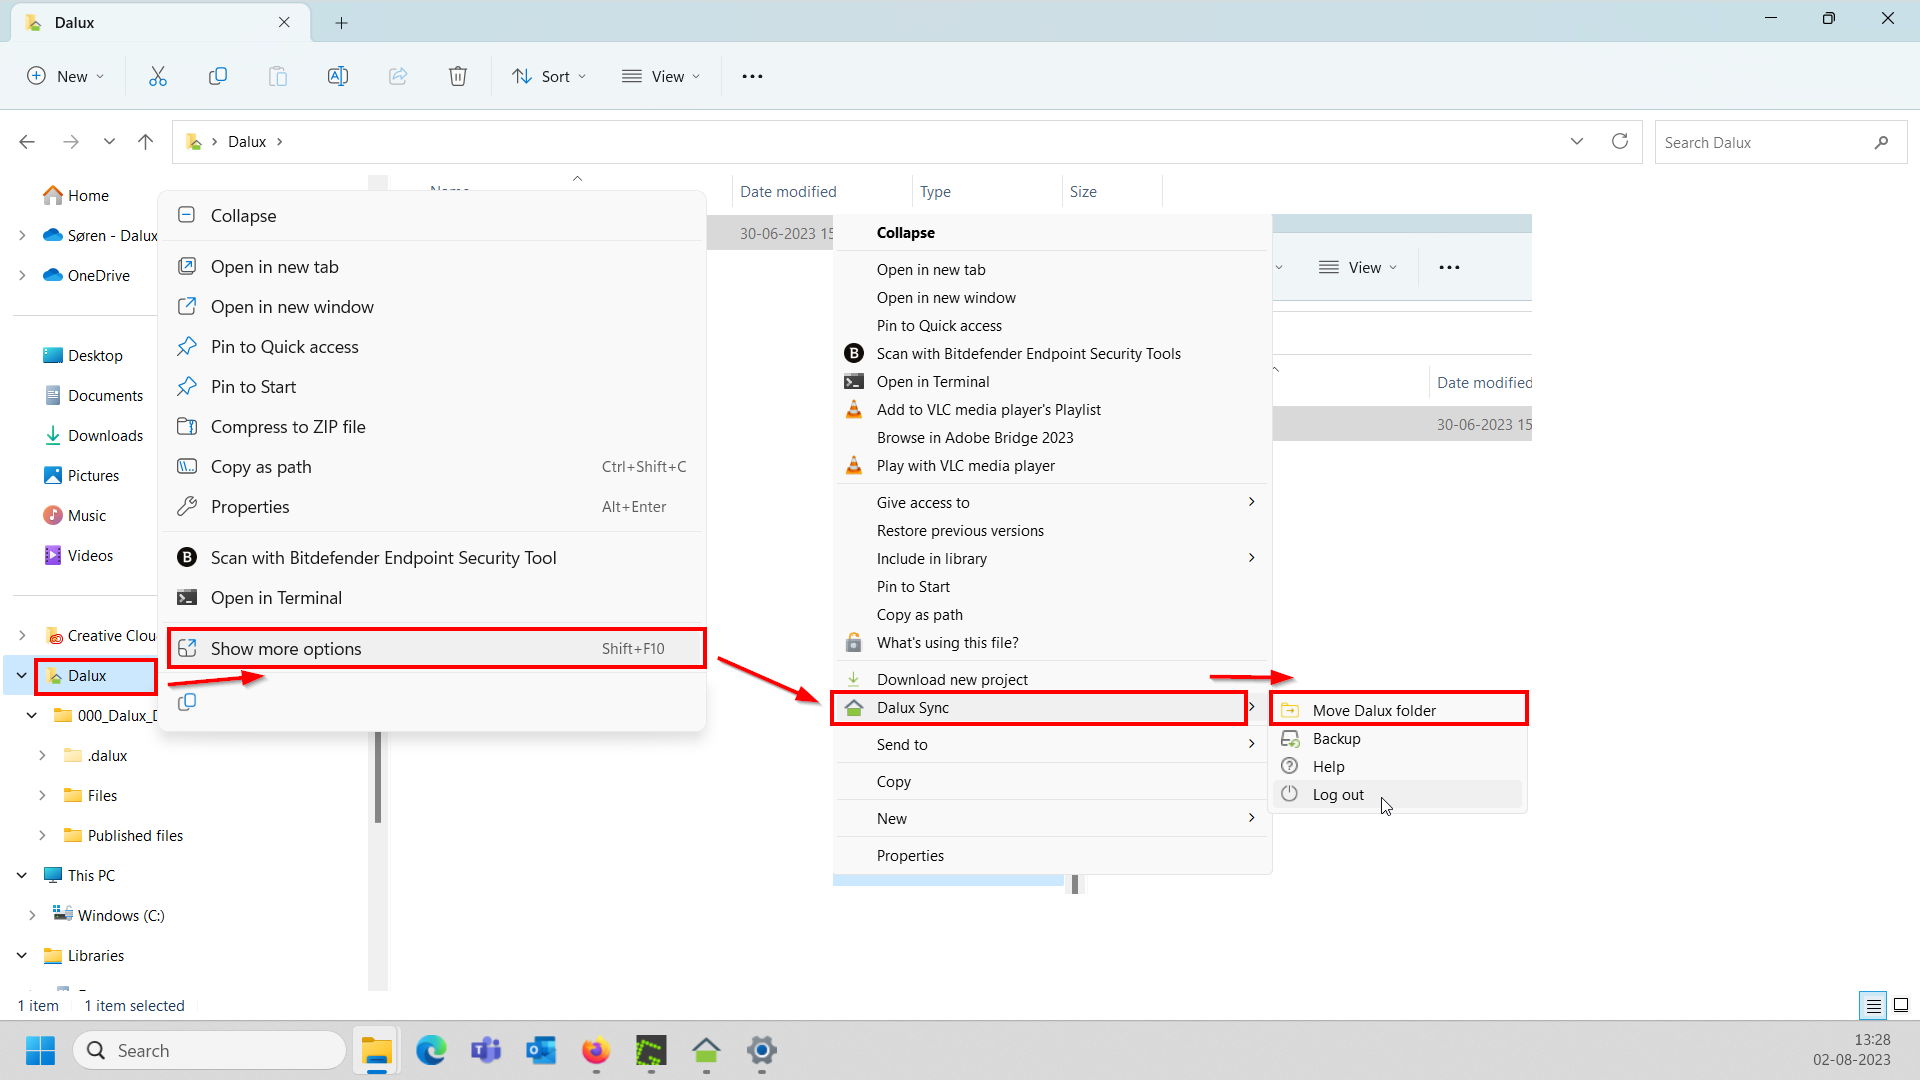Screen dimensions: 1920x1080
Task: Click Log out in Dalux Sync submenu
Action: pyautogui.click(x=1338, y=794)
